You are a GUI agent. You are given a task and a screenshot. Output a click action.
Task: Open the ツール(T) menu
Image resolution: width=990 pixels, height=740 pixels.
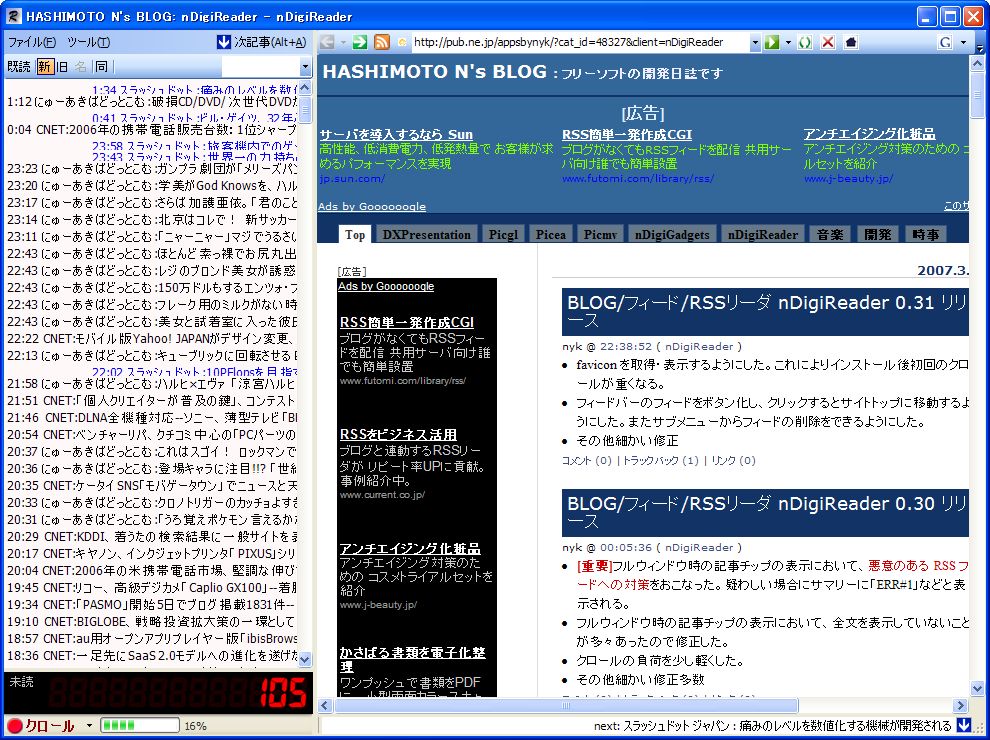[x=88, y=42]
